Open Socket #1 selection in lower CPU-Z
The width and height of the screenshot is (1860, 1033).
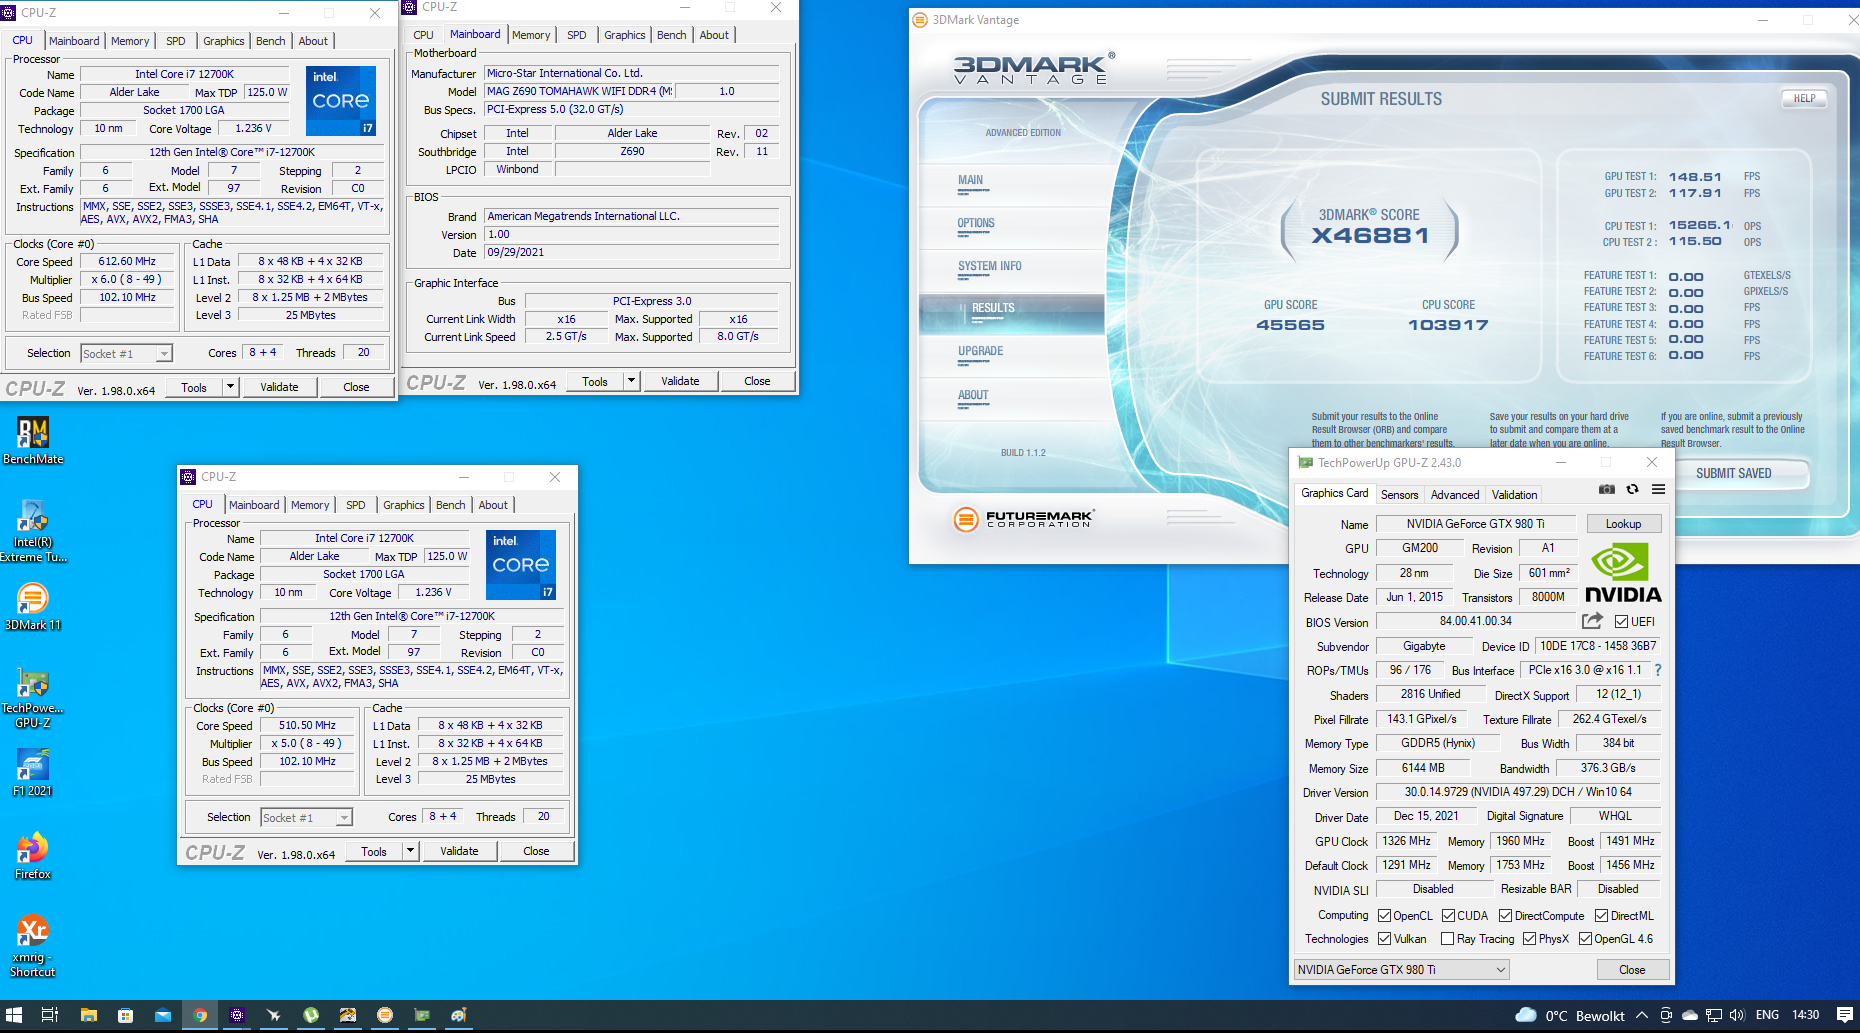point(306,817)
